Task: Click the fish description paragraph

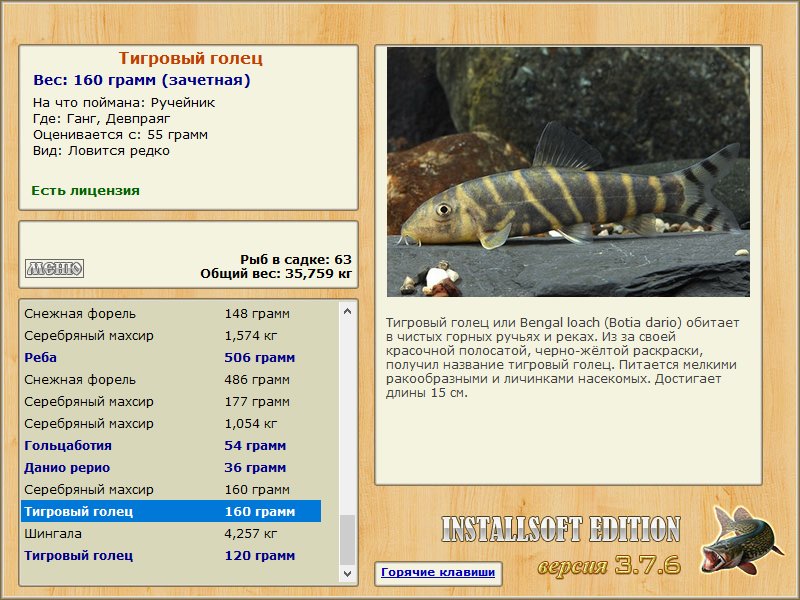Action: point(562,358)
